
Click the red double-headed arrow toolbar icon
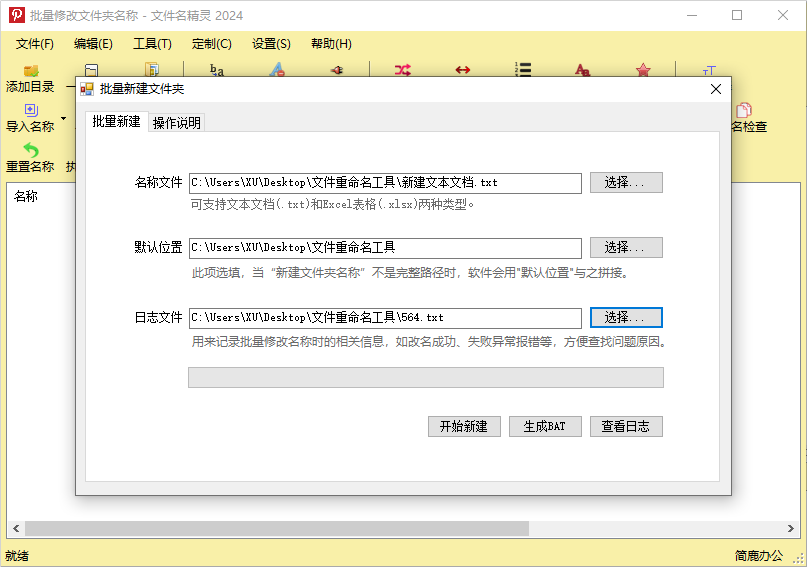point(463,70)
